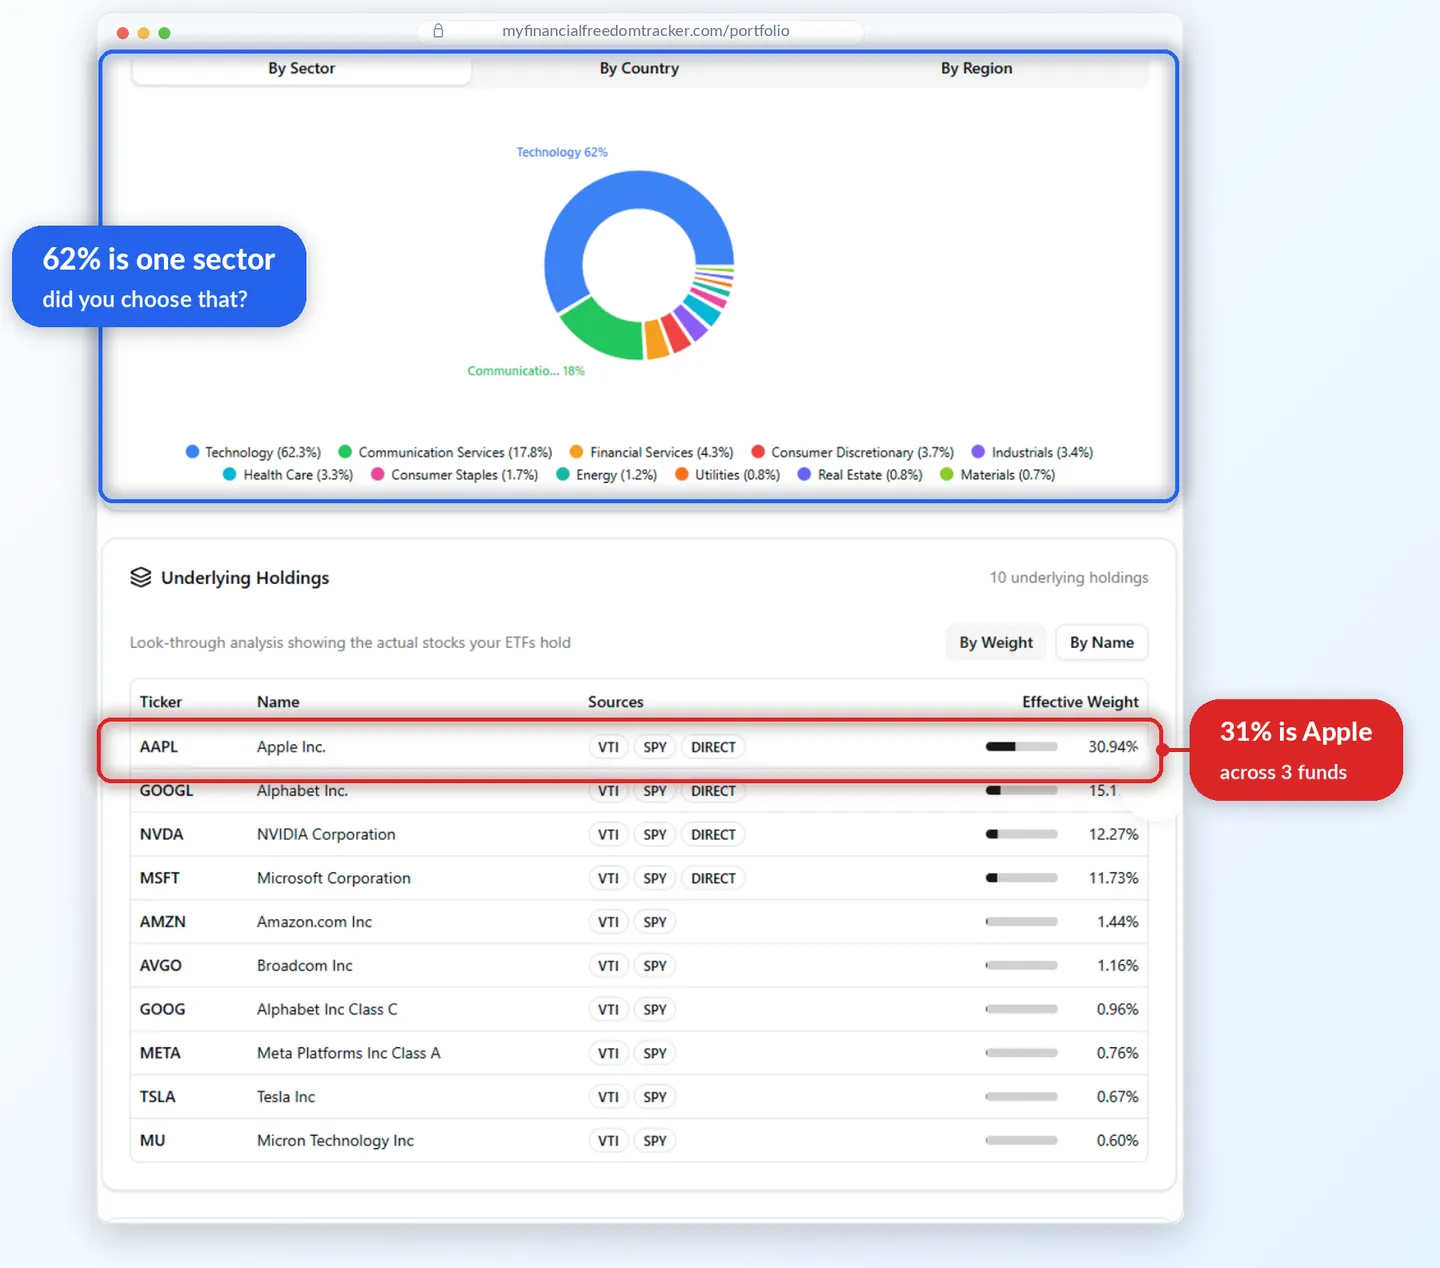Click the SPY badge in the Apple row
The width and height of the screenshot is (1440, 1268).
click(x=655, y=747)
